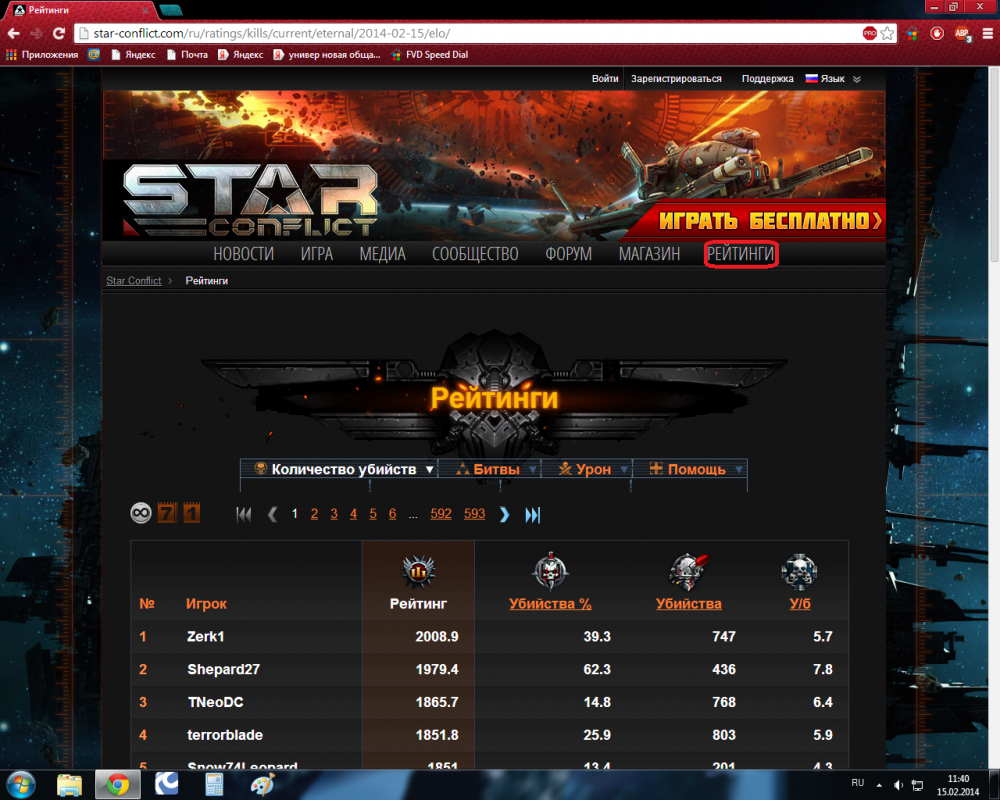Go to the previous ratings page arrow
The image size is (1000, 800).
[x=272, y=514]
